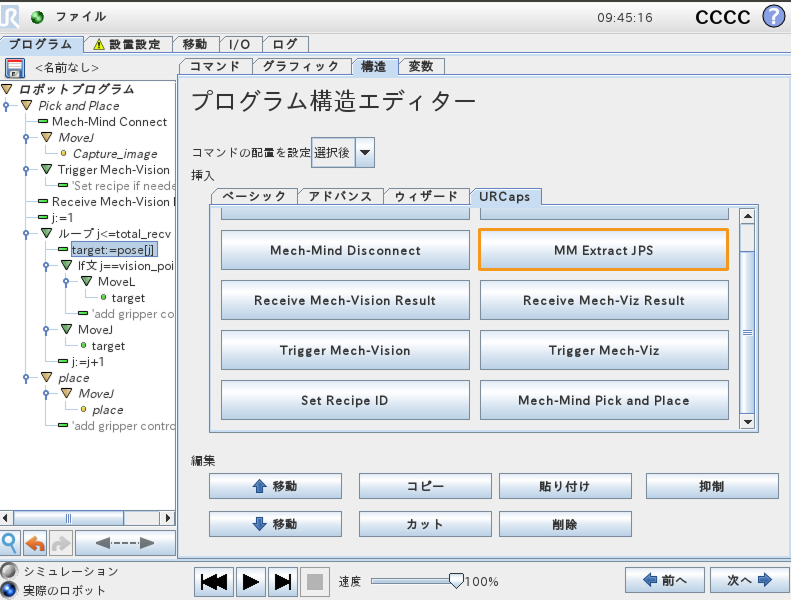The width and height of the screenshot is (791, 600).
Task: Move selected command up
Action: pyautogui.click(x=275, y=486)
